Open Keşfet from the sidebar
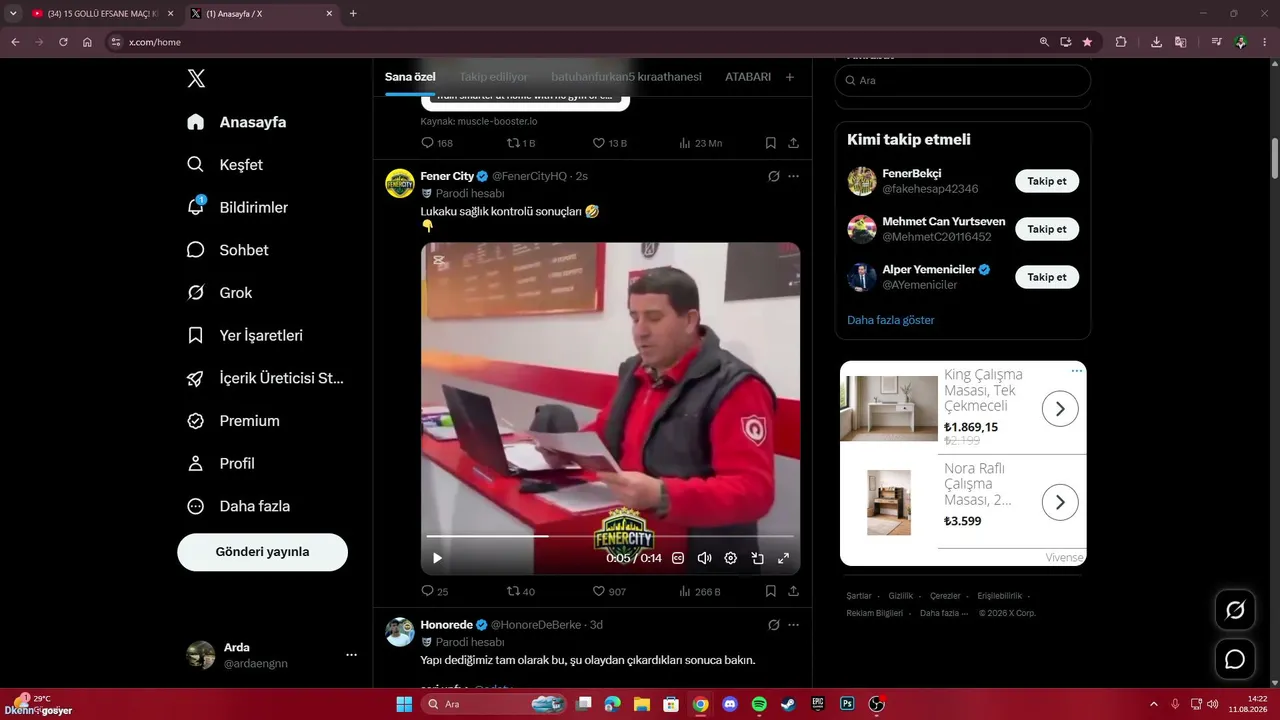 click(226, 165)
